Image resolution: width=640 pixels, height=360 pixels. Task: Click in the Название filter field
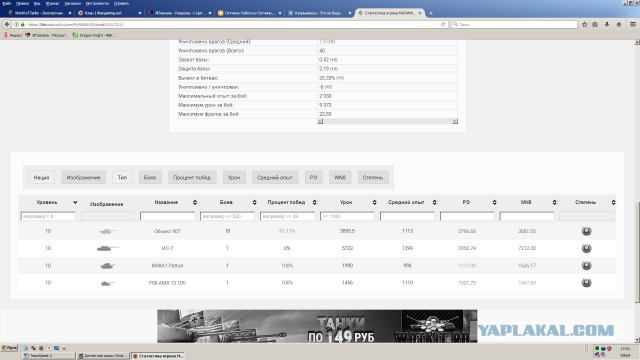click(167, 216)
